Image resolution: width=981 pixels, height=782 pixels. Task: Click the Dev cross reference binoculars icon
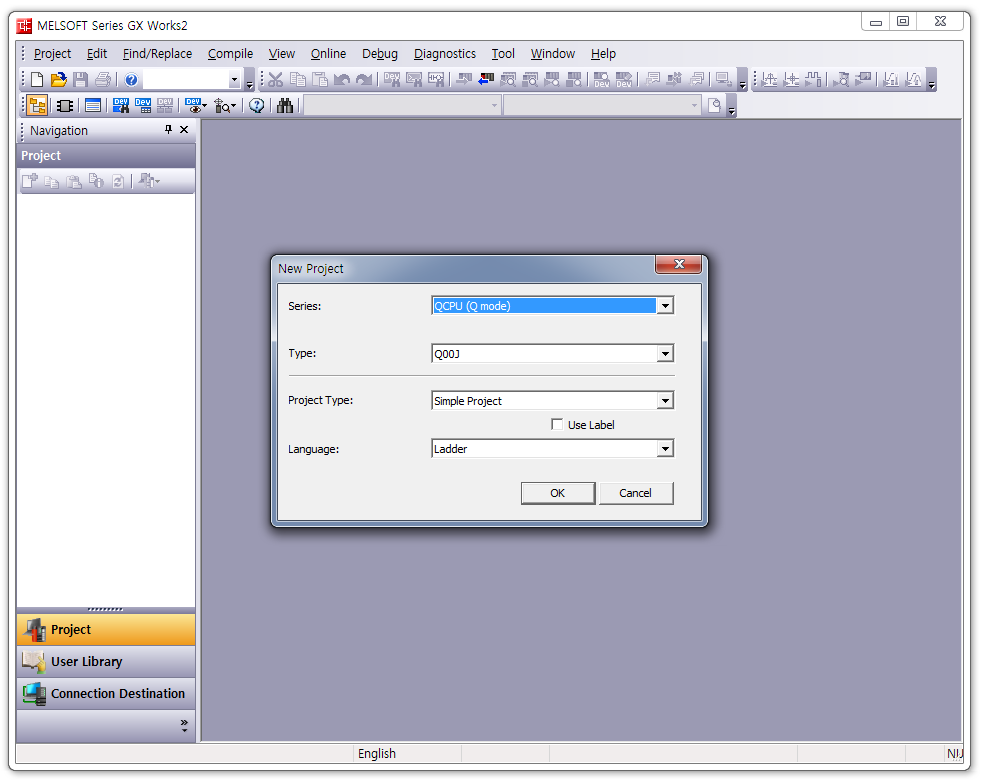[121, 106]
